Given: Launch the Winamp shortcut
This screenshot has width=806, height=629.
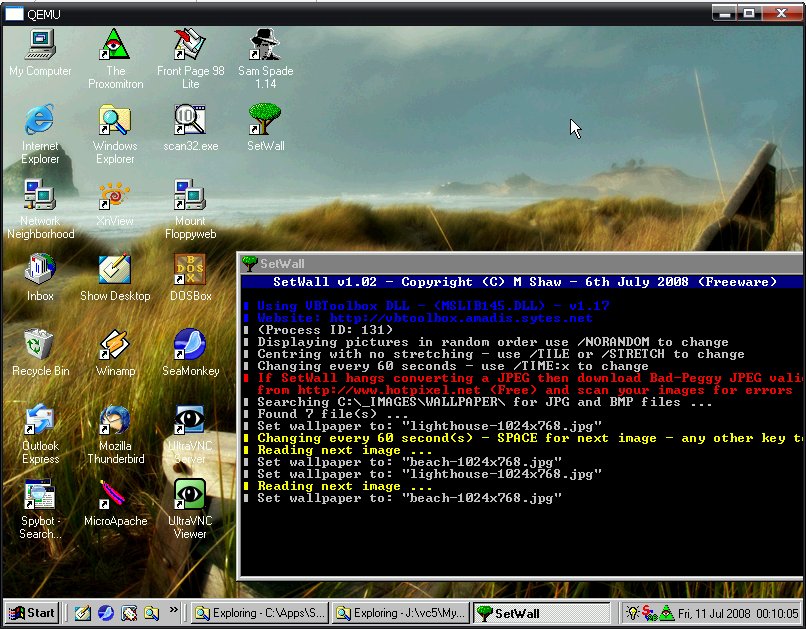Looking at the screenshot, I should 115,353.
